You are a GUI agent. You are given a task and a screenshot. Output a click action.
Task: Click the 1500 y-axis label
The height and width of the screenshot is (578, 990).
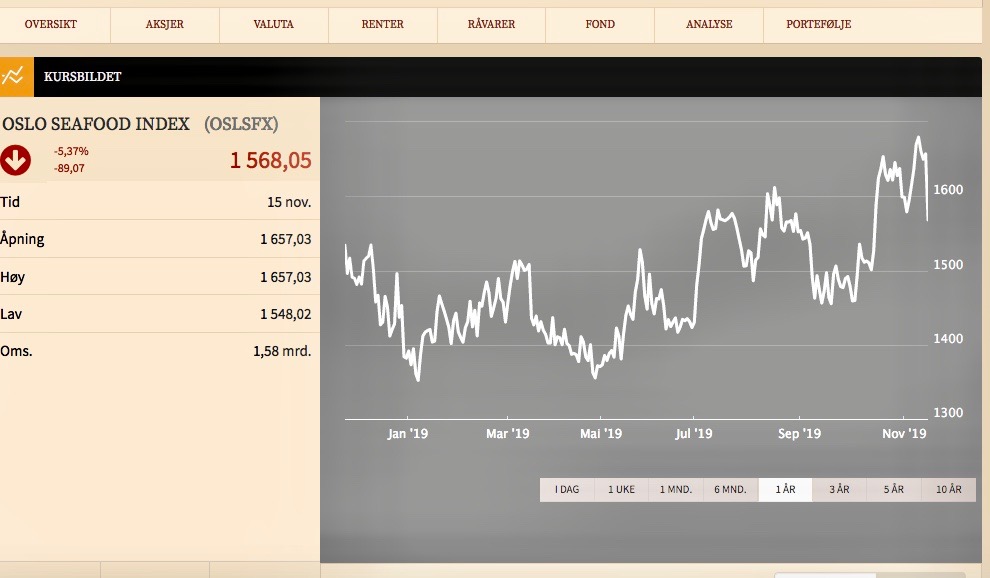[948, 265]
